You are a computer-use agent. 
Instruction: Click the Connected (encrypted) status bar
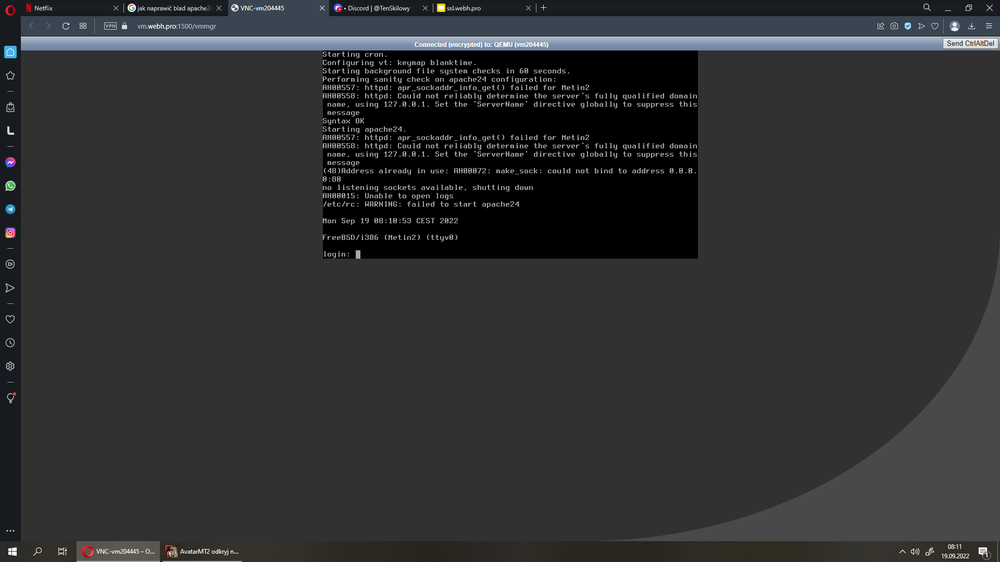pyautogui.click(x=482, y=44)
